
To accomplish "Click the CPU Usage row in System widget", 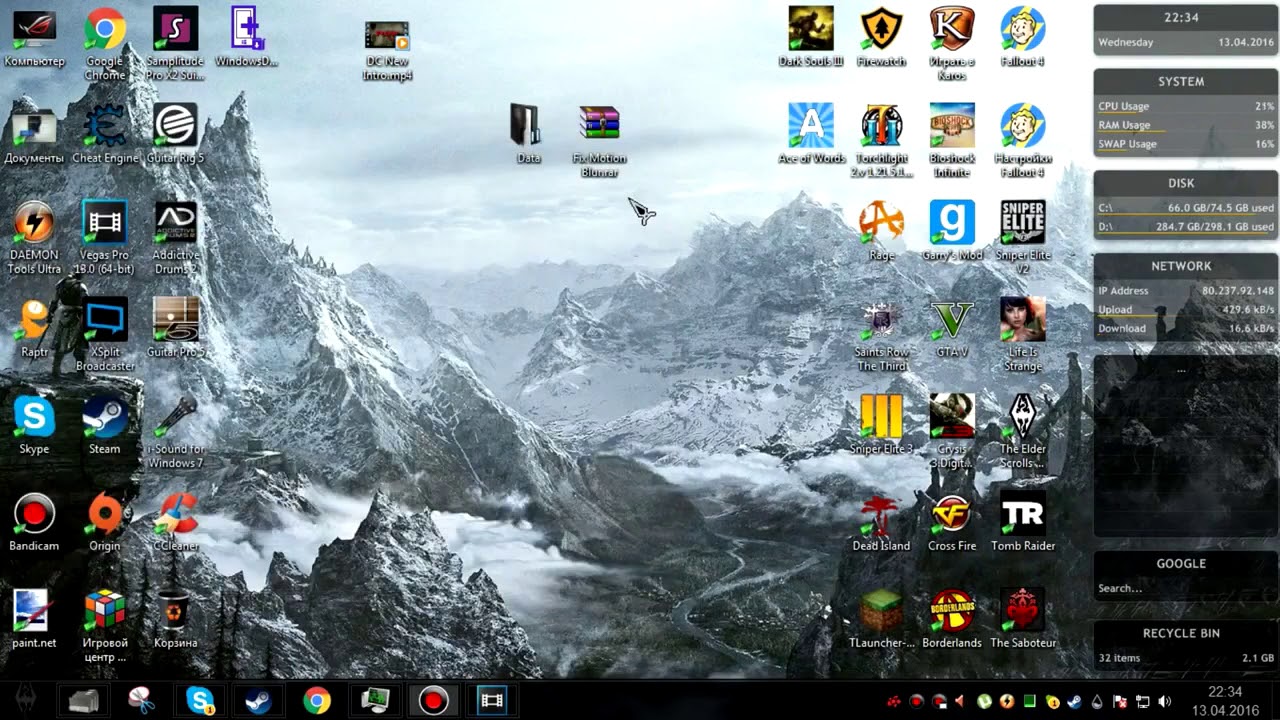I will click(1186, 106).
